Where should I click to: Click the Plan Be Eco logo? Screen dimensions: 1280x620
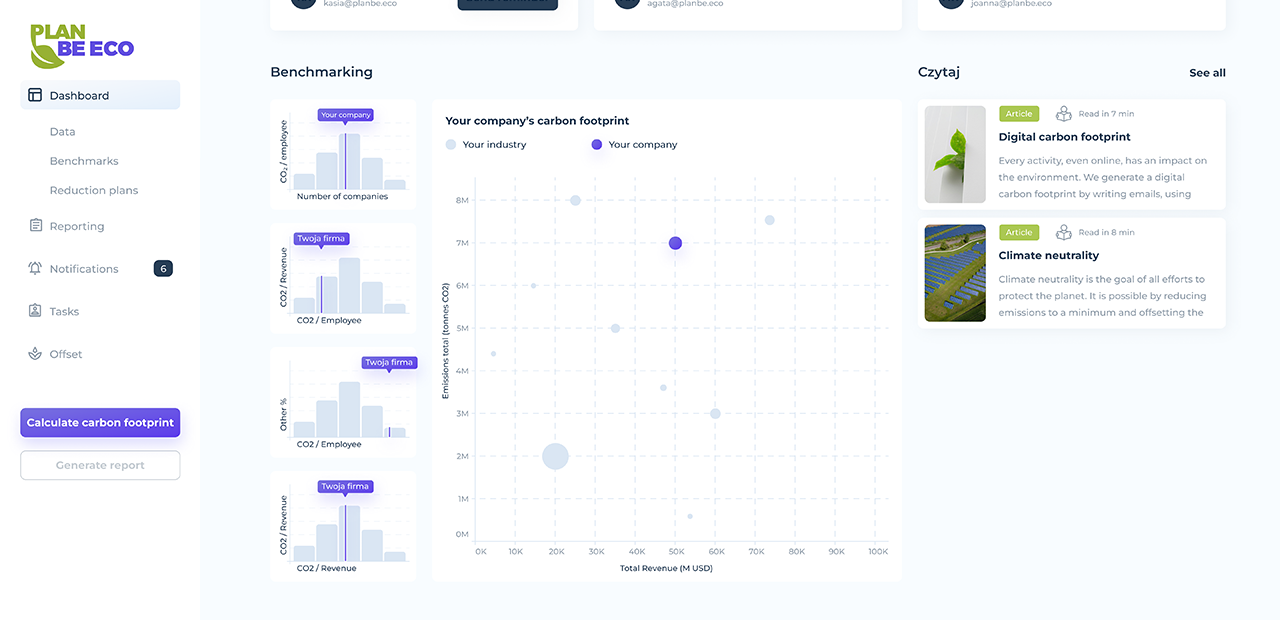click(x=82, y=46)
